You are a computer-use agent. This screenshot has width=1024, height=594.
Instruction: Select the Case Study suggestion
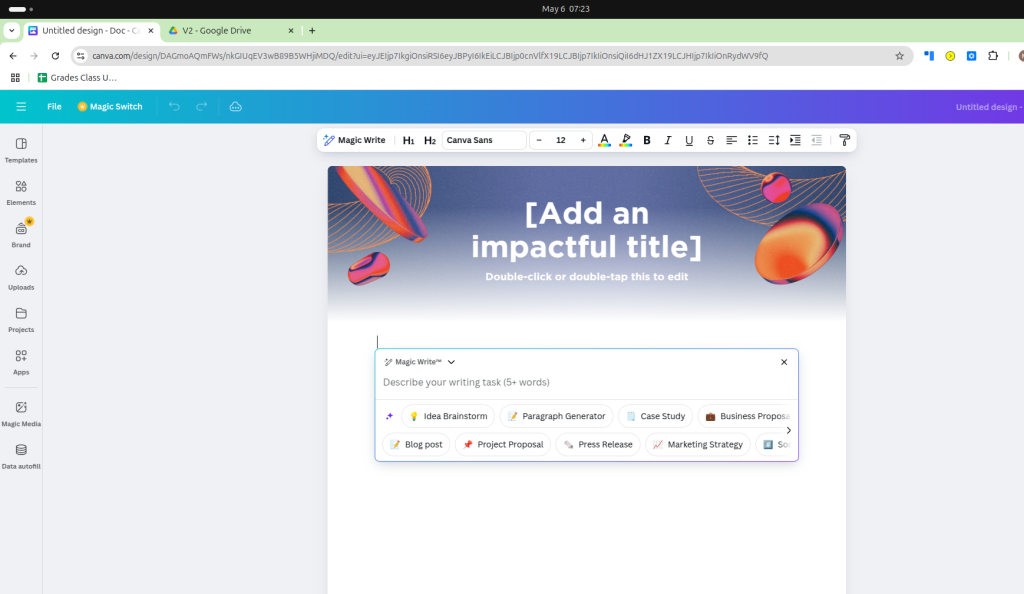[655, 416]
